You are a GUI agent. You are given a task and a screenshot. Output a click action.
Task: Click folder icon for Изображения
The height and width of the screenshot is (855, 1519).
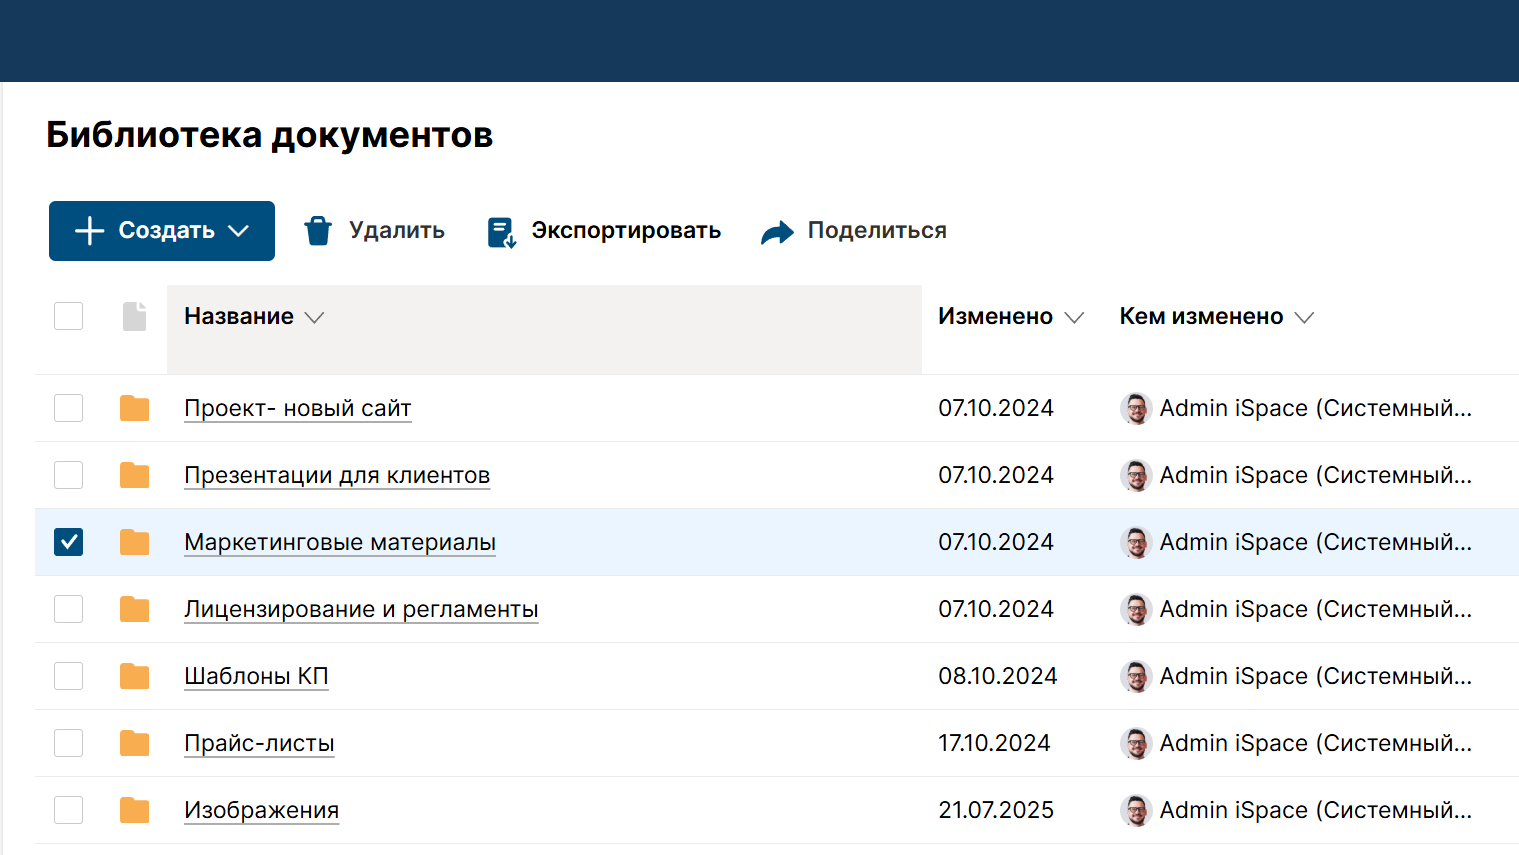(134, 811)
